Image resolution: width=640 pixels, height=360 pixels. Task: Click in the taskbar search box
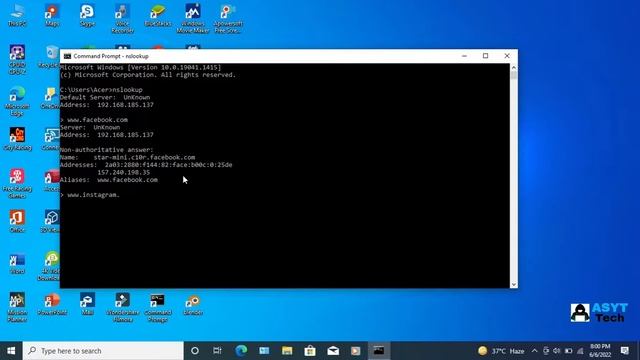click(x=103, y=351)
